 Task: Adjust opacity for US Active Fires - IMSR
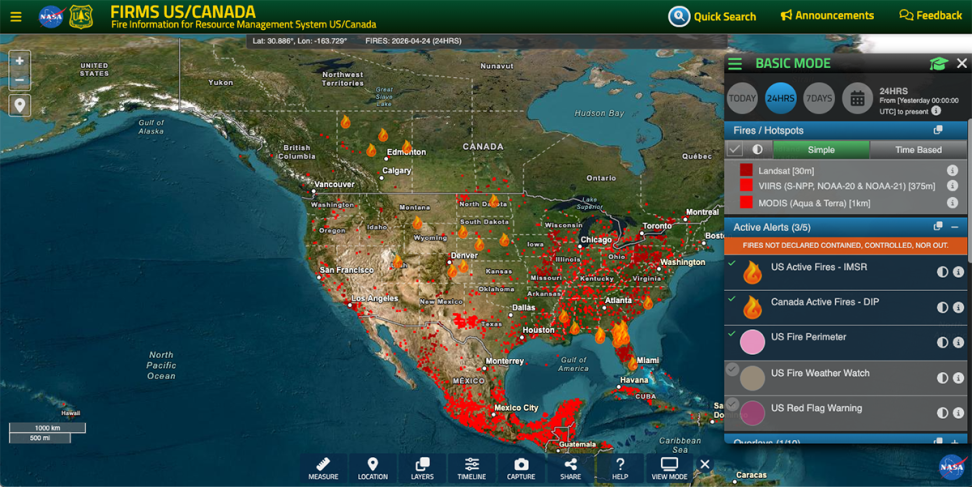[x=942, y=272]
